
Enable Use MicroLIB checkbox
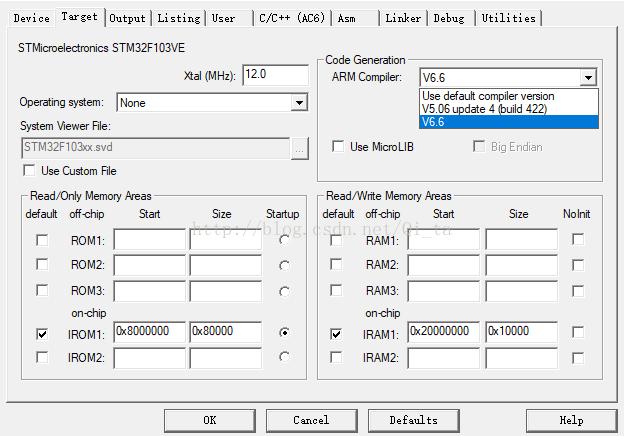(x=338, y=146)
